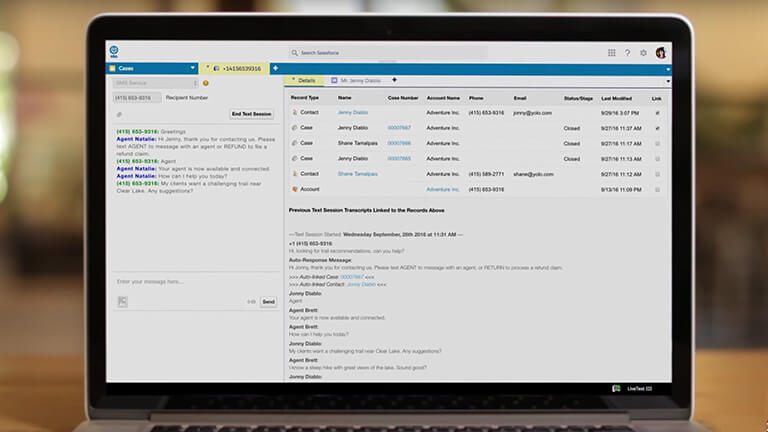Click the Name column header
Image resolution: width=768 pixels, height=432 pixels.
point(344,98)
